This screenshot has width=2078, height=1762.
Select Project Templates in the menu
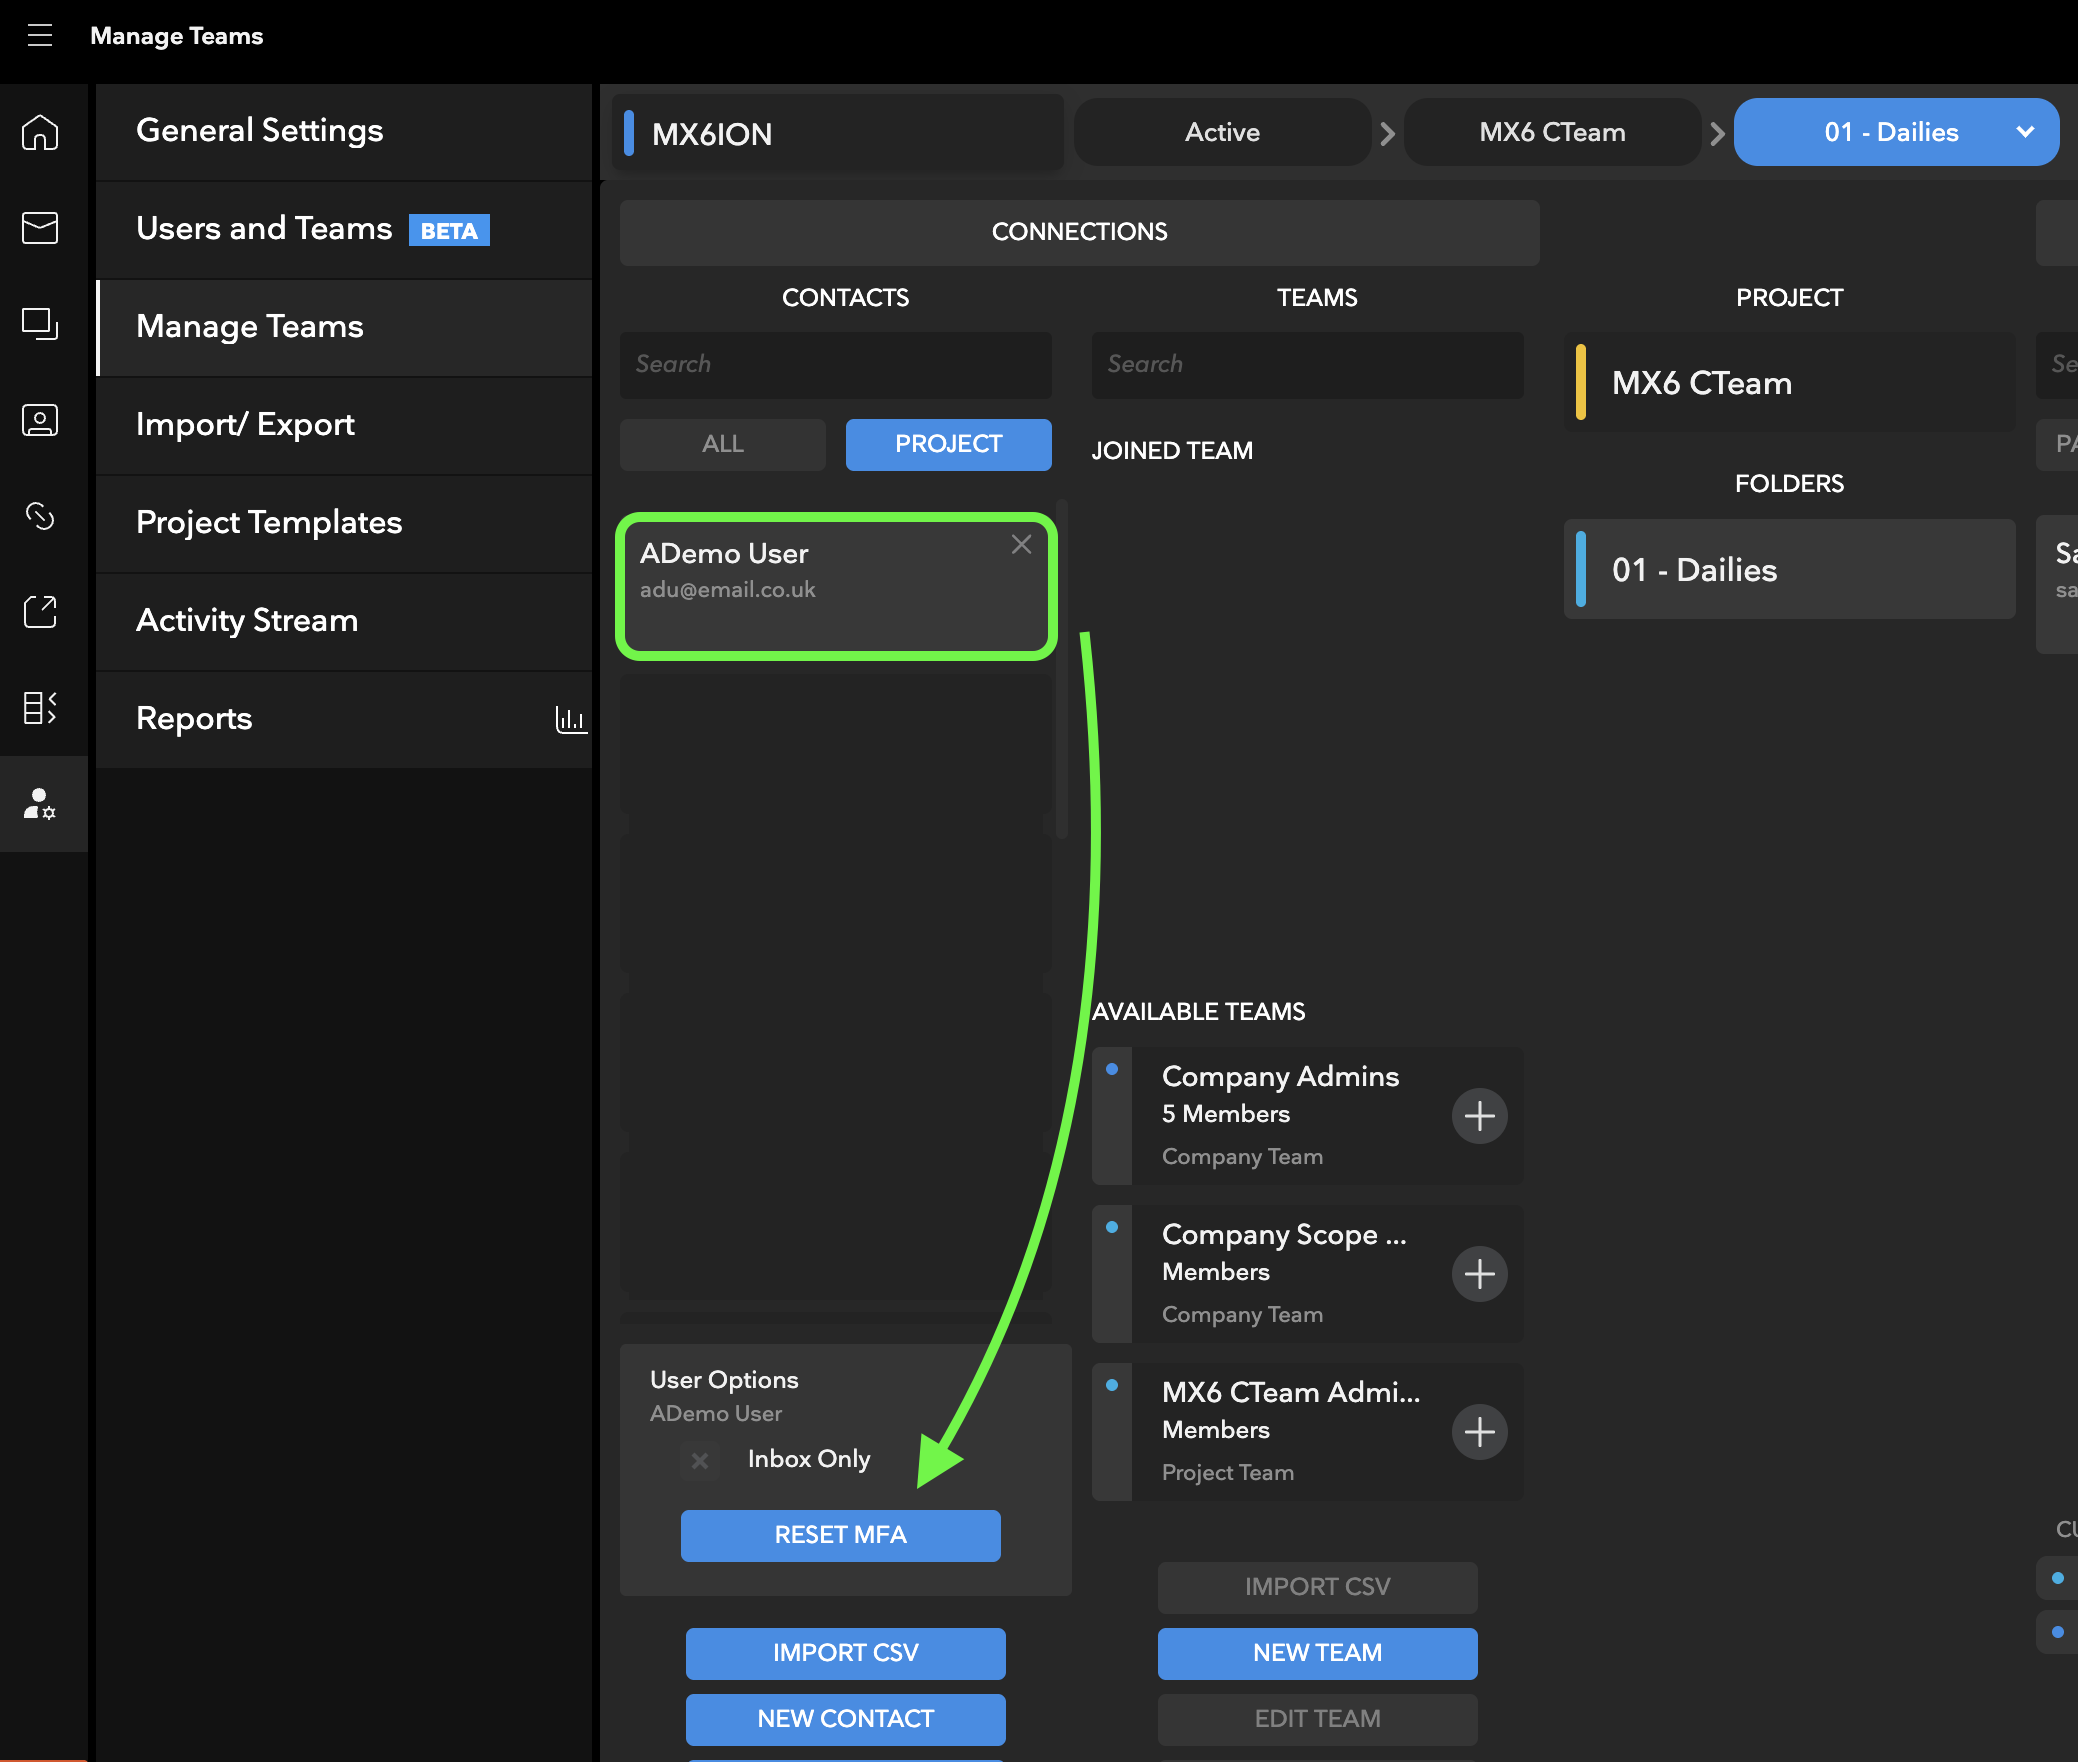click(x=268, y=522)
